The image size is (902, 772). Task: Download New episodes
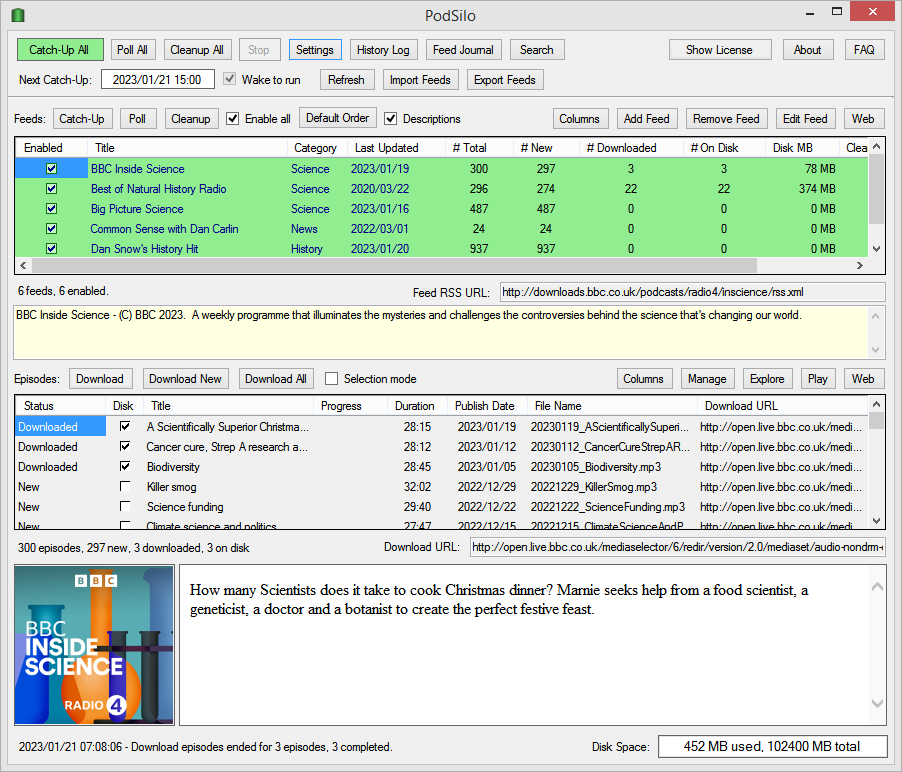tap(185, 378)
